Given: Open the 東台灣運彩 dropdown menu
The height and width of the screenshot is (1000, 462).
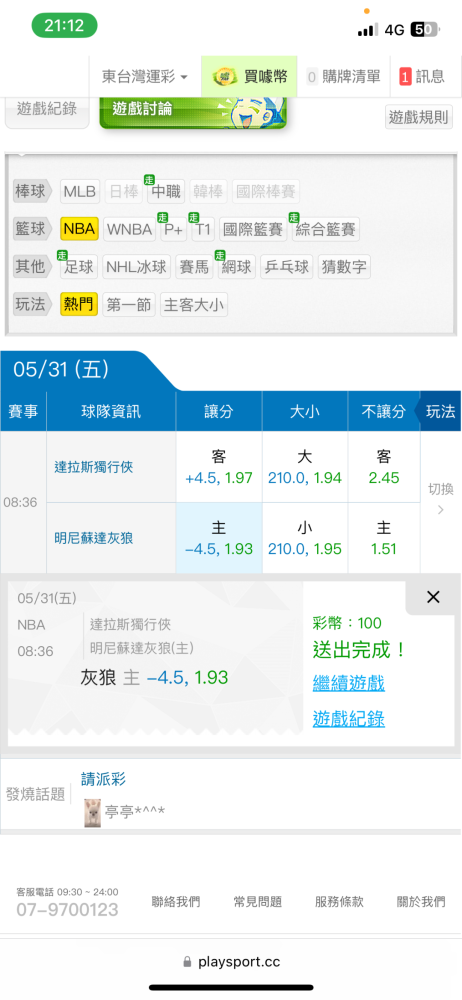Looking at the screenshot, I should click(x=145, y=77).
